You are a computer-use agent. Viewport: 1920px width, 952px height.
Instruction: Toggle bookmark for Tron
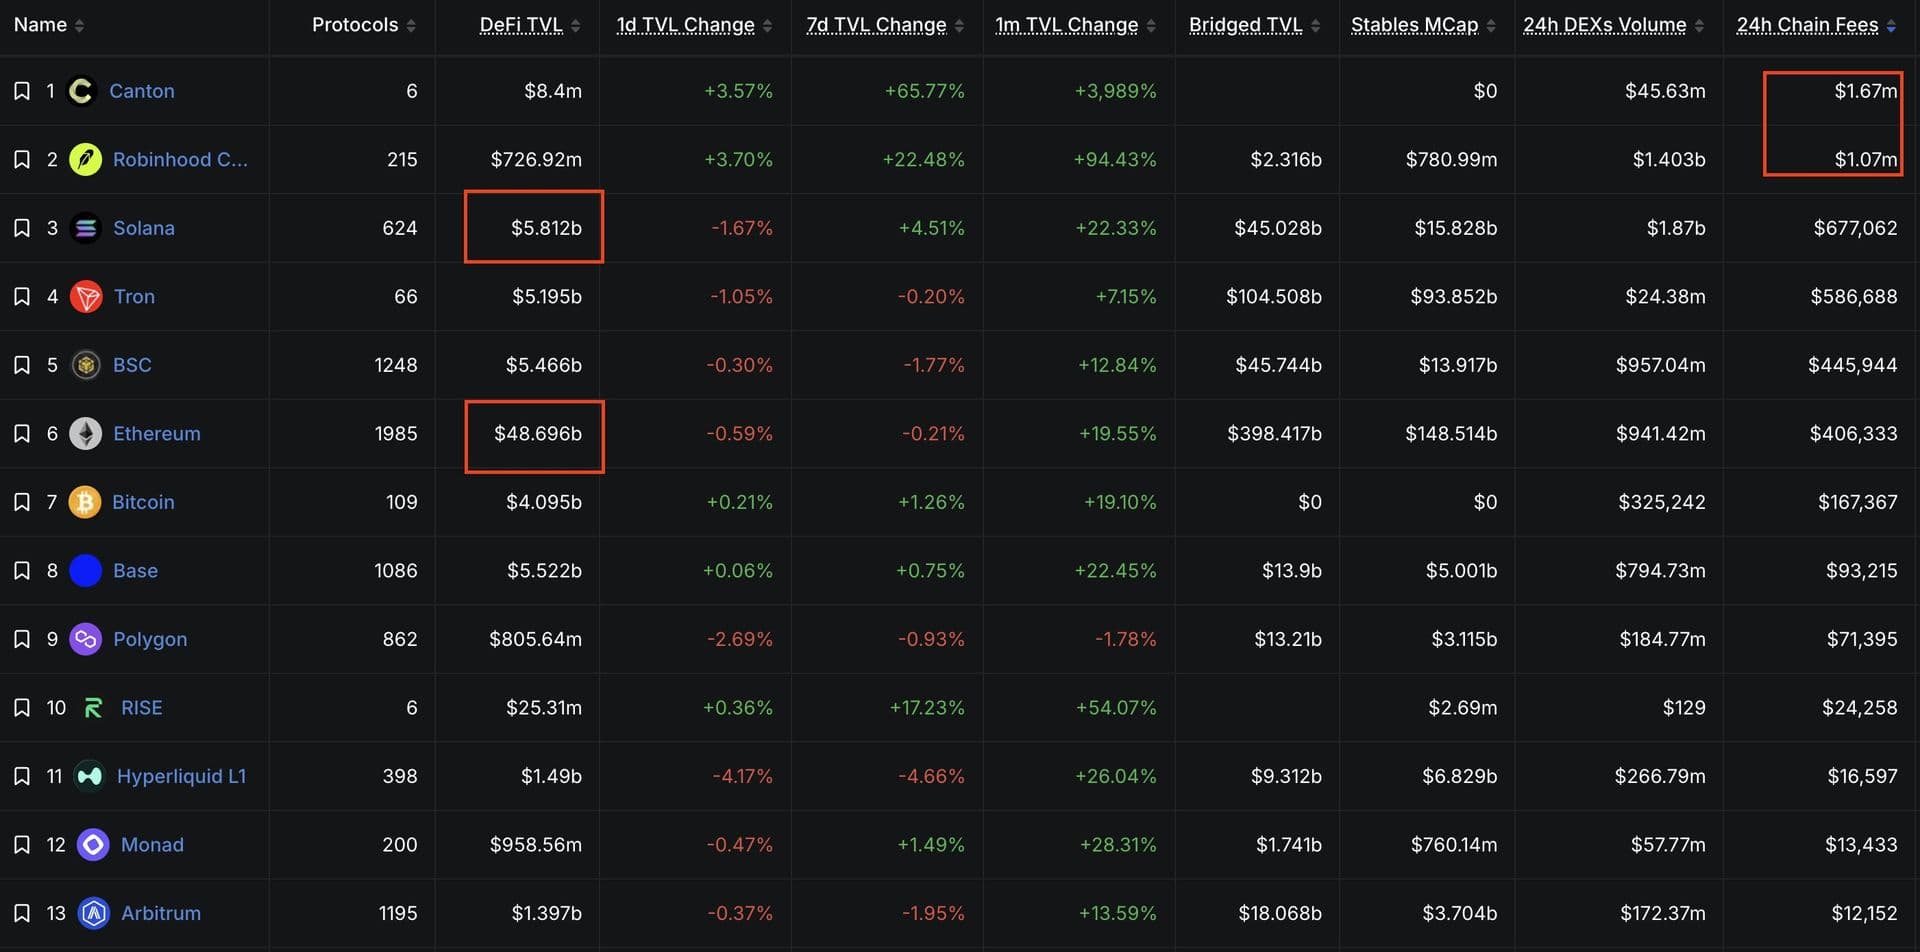tap(21, 296)
